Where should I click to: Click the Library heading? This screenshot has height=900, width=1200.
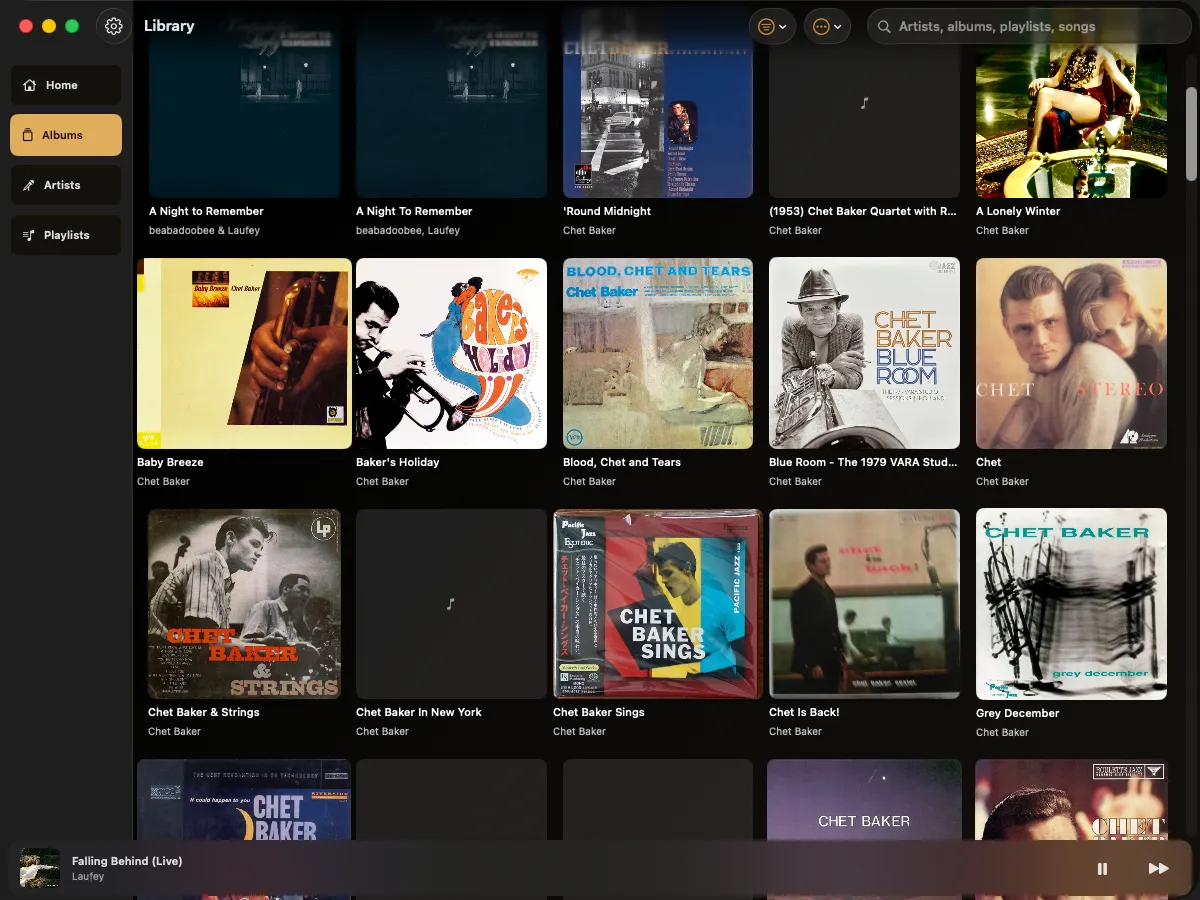click(x=169, y=26)
